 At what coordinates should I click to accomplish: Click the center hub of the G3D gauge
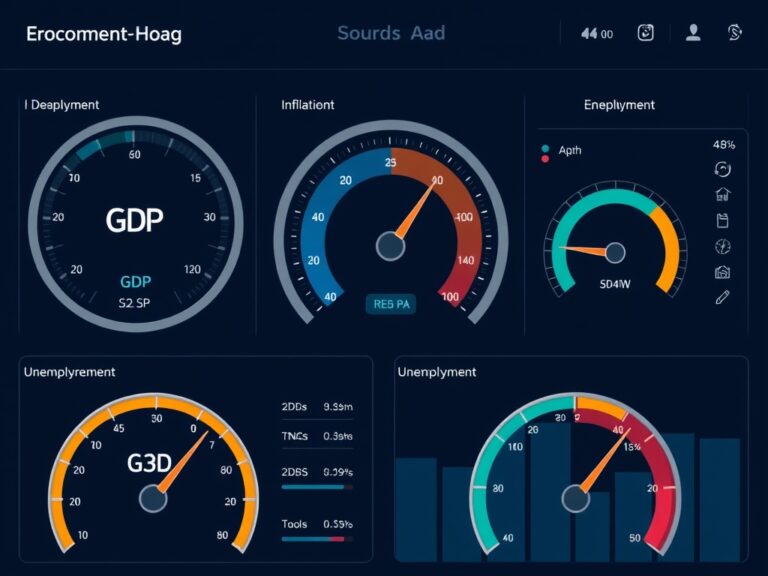(x=153, y=499)
